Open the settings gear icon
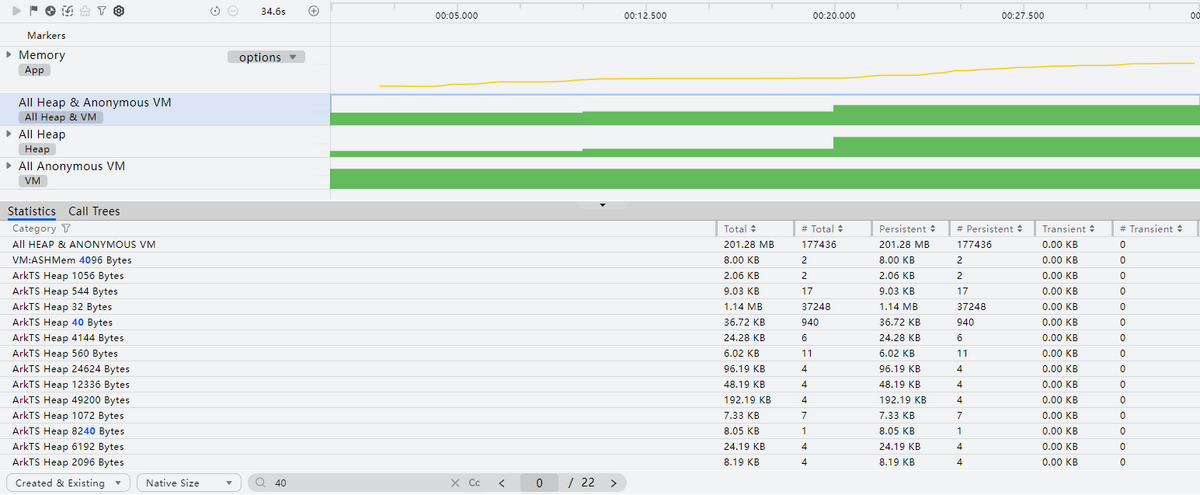The image size is (1200, 495). 118,11
